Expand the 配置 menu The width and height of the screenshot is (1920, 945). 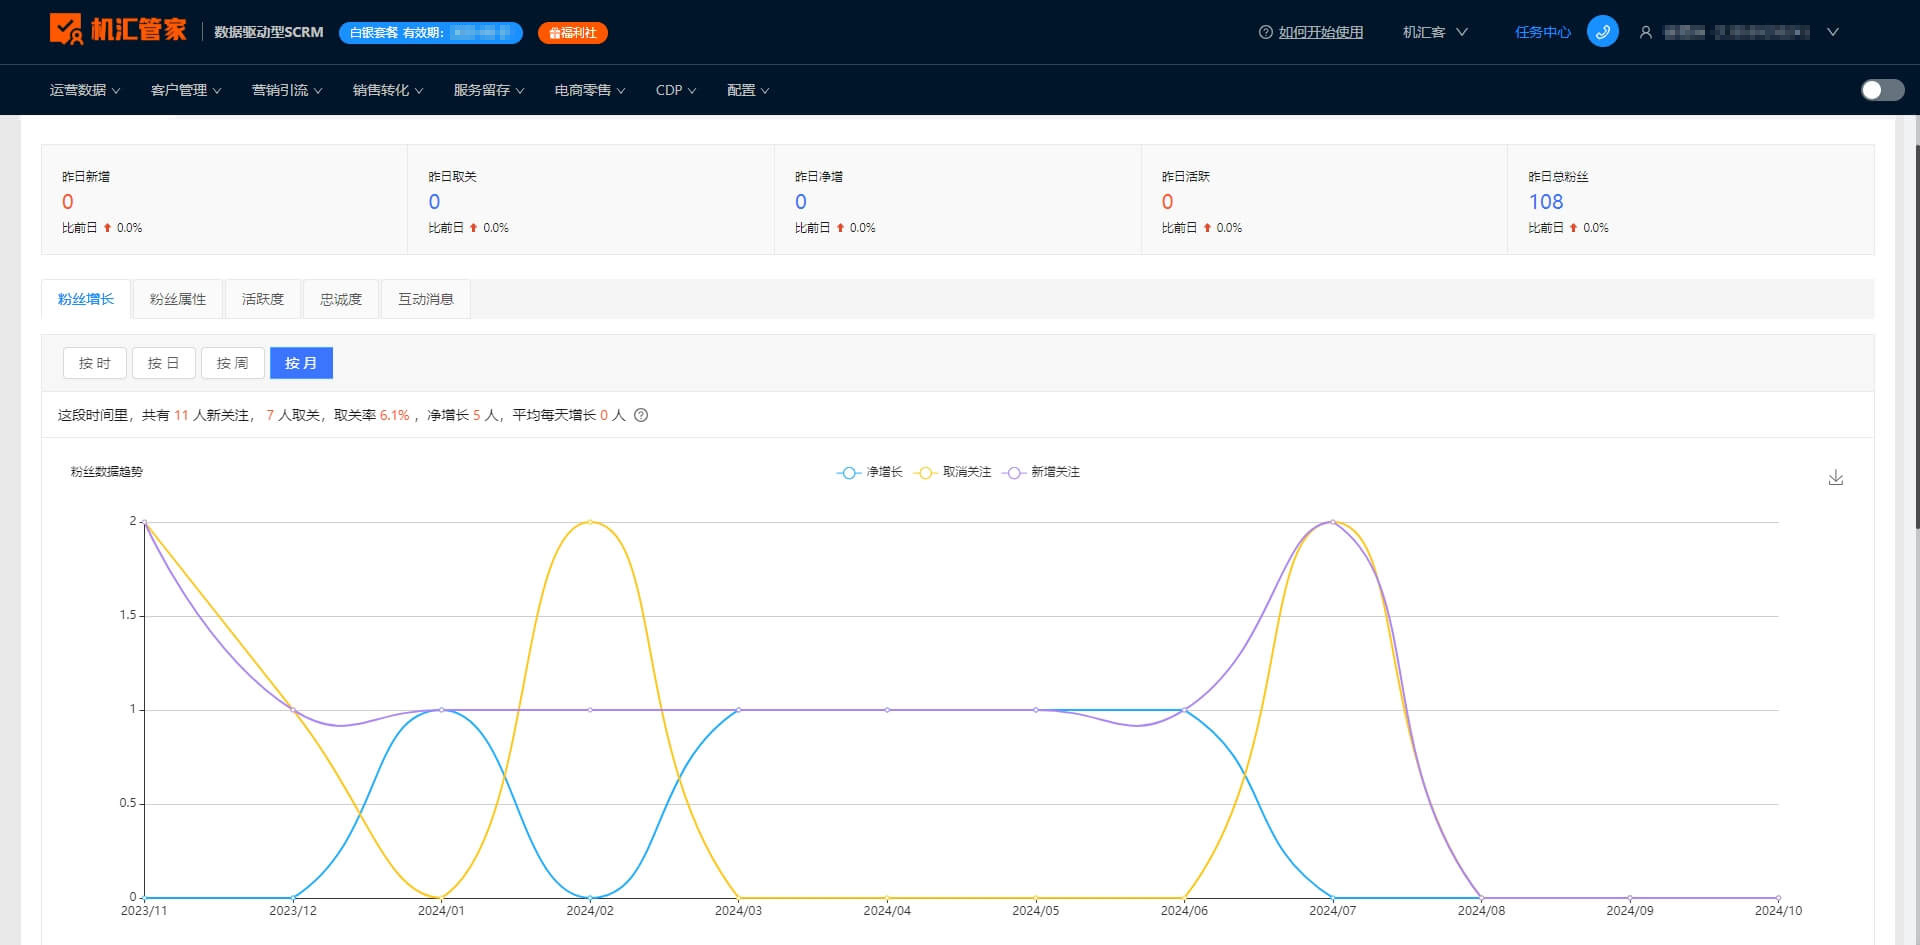(x=748, y=90)
